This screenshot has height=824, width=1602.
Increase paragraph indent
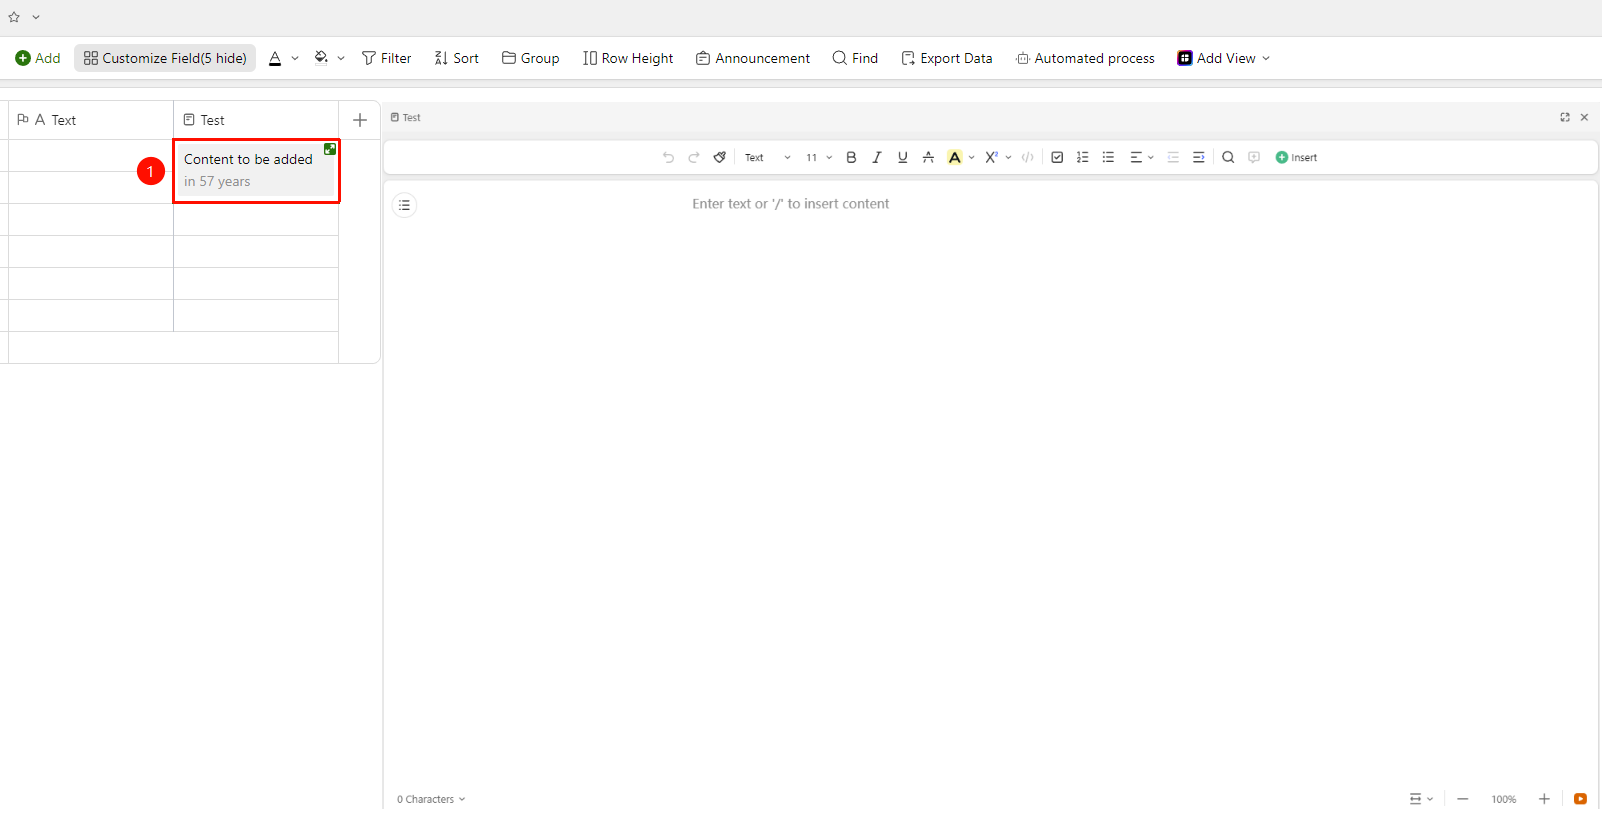coord(1199,157)
